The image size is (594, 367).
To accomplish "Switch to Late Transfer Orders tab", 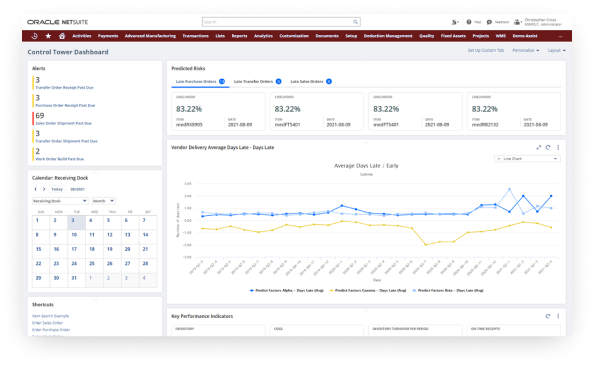I will pos(257,81).
